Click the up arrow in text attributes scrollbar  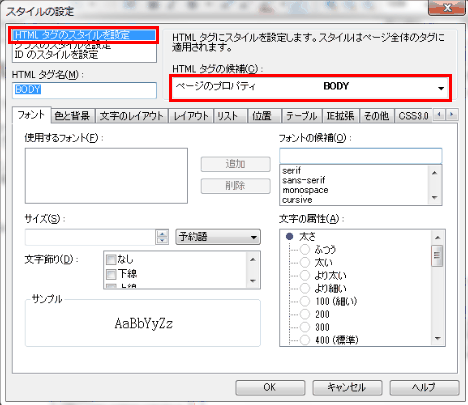point(437,237)
